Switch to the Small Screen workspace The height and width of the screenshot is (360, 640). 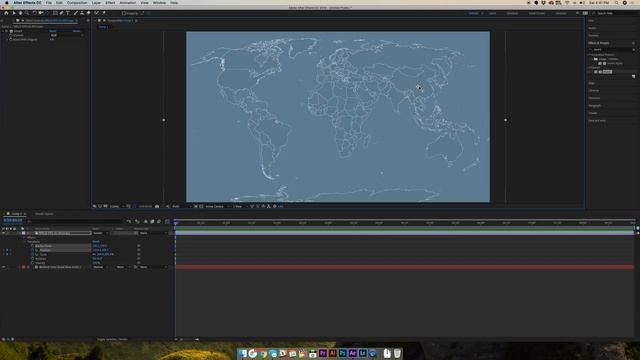[536, 13]
